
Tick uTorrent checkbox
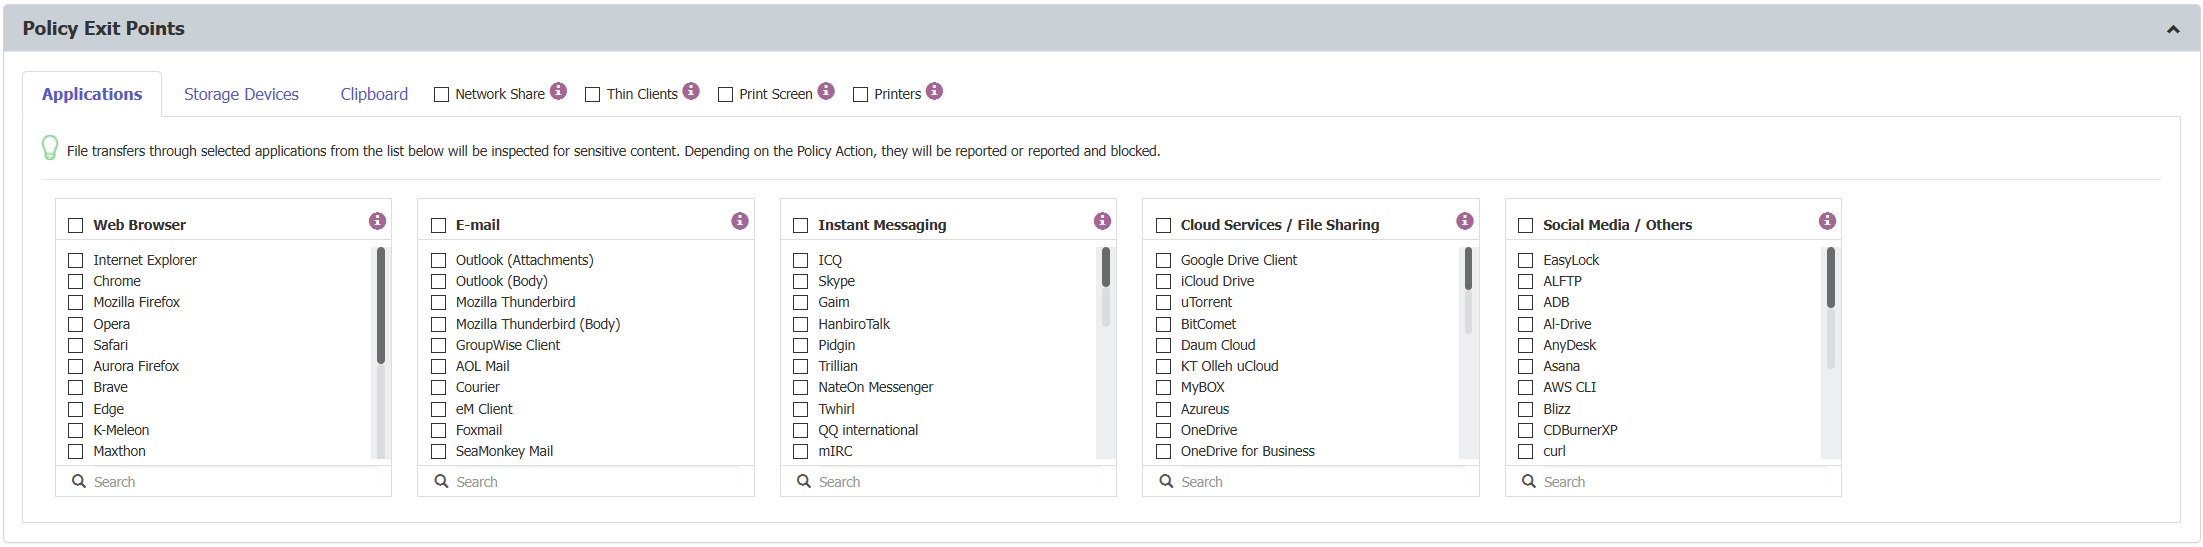(1163, 302)
